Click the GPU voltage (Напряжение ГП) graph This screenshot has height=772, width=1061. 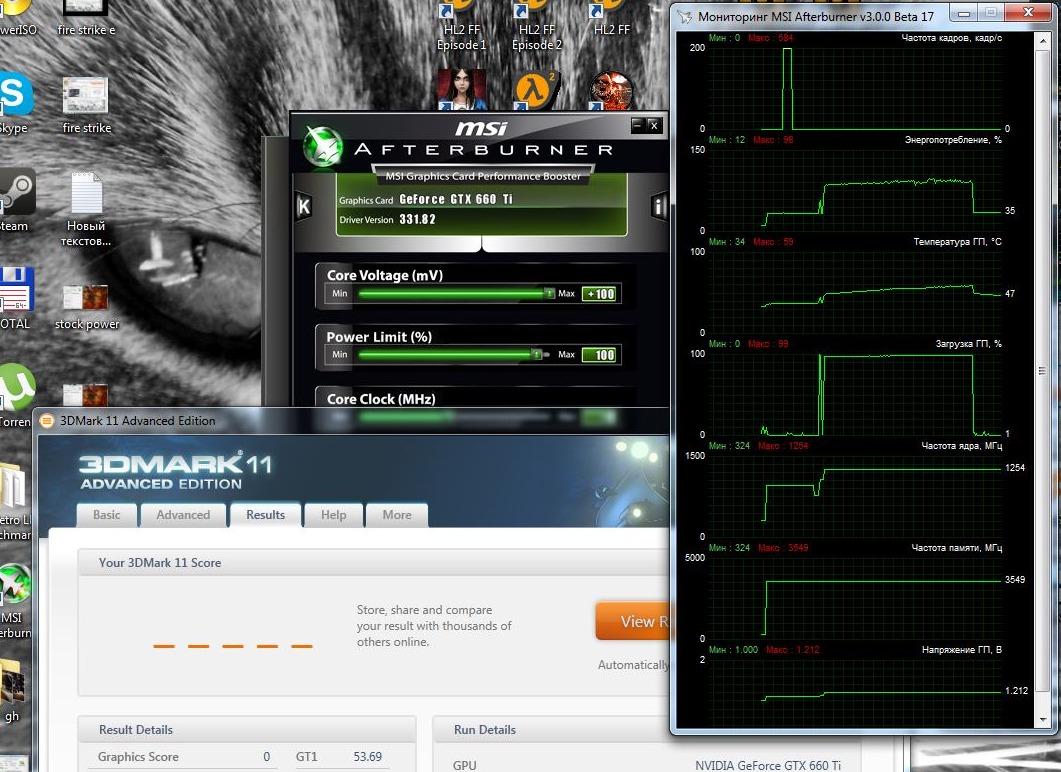point(854,692)
